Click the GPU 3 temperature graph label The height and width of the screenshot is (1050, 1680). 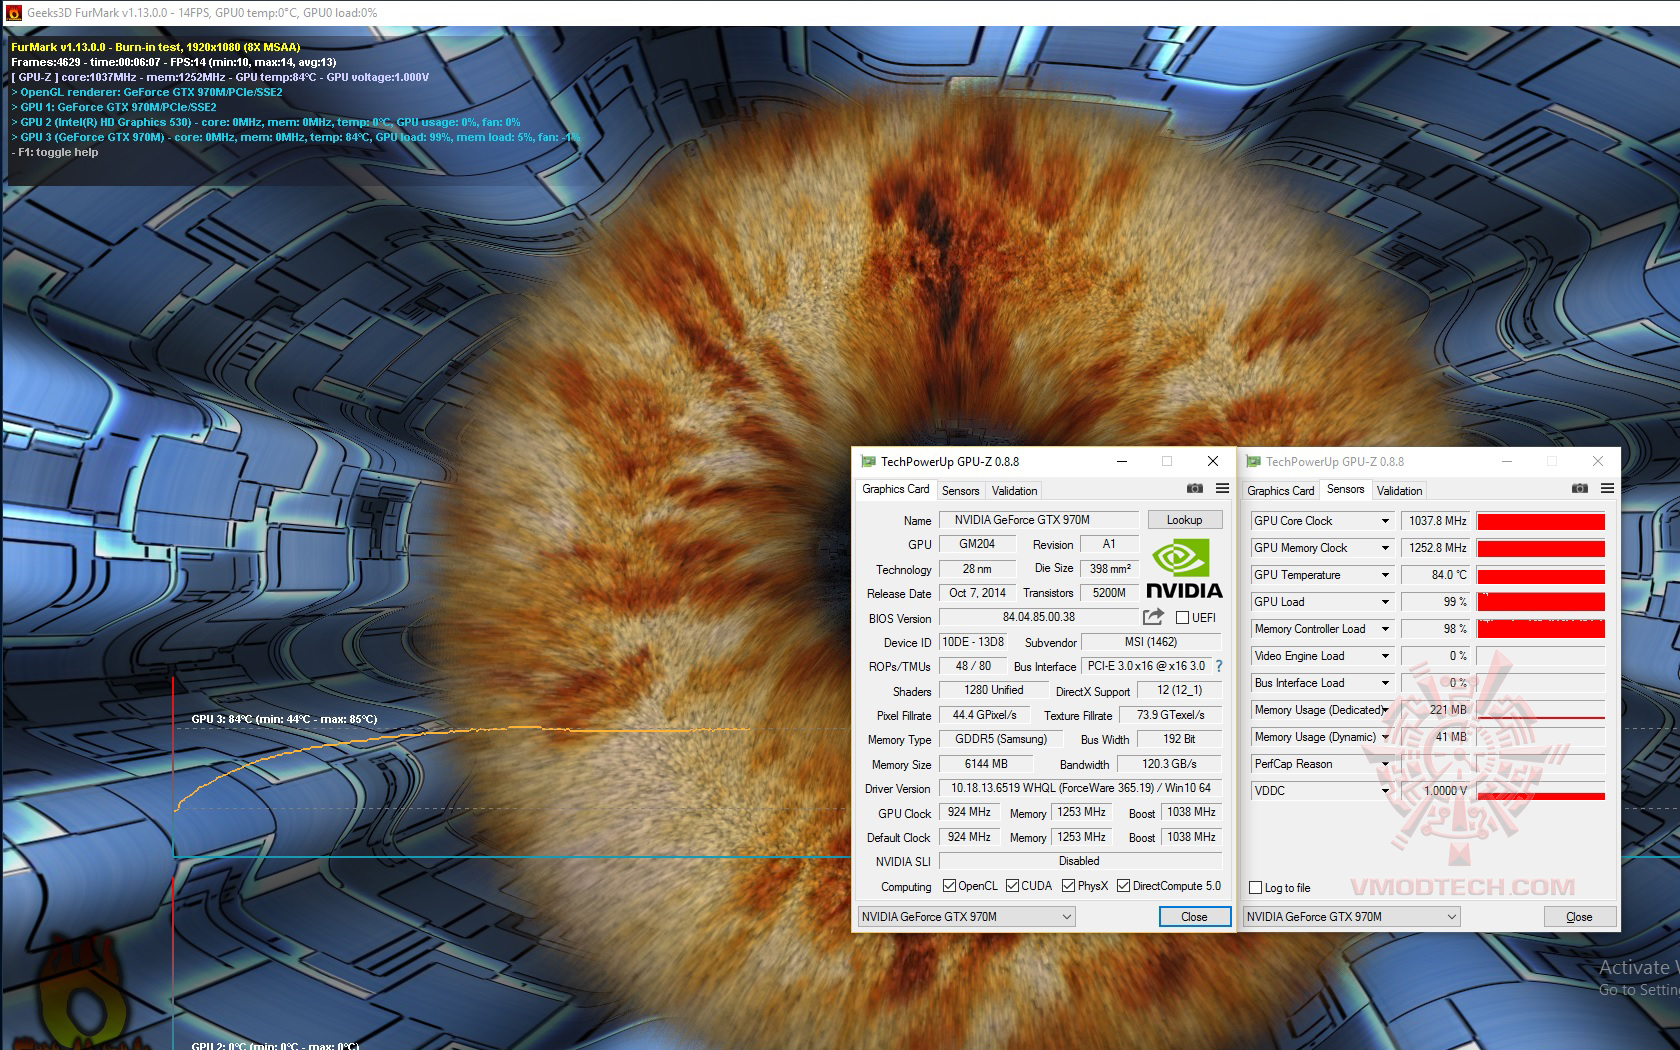[x=284, y=719]
